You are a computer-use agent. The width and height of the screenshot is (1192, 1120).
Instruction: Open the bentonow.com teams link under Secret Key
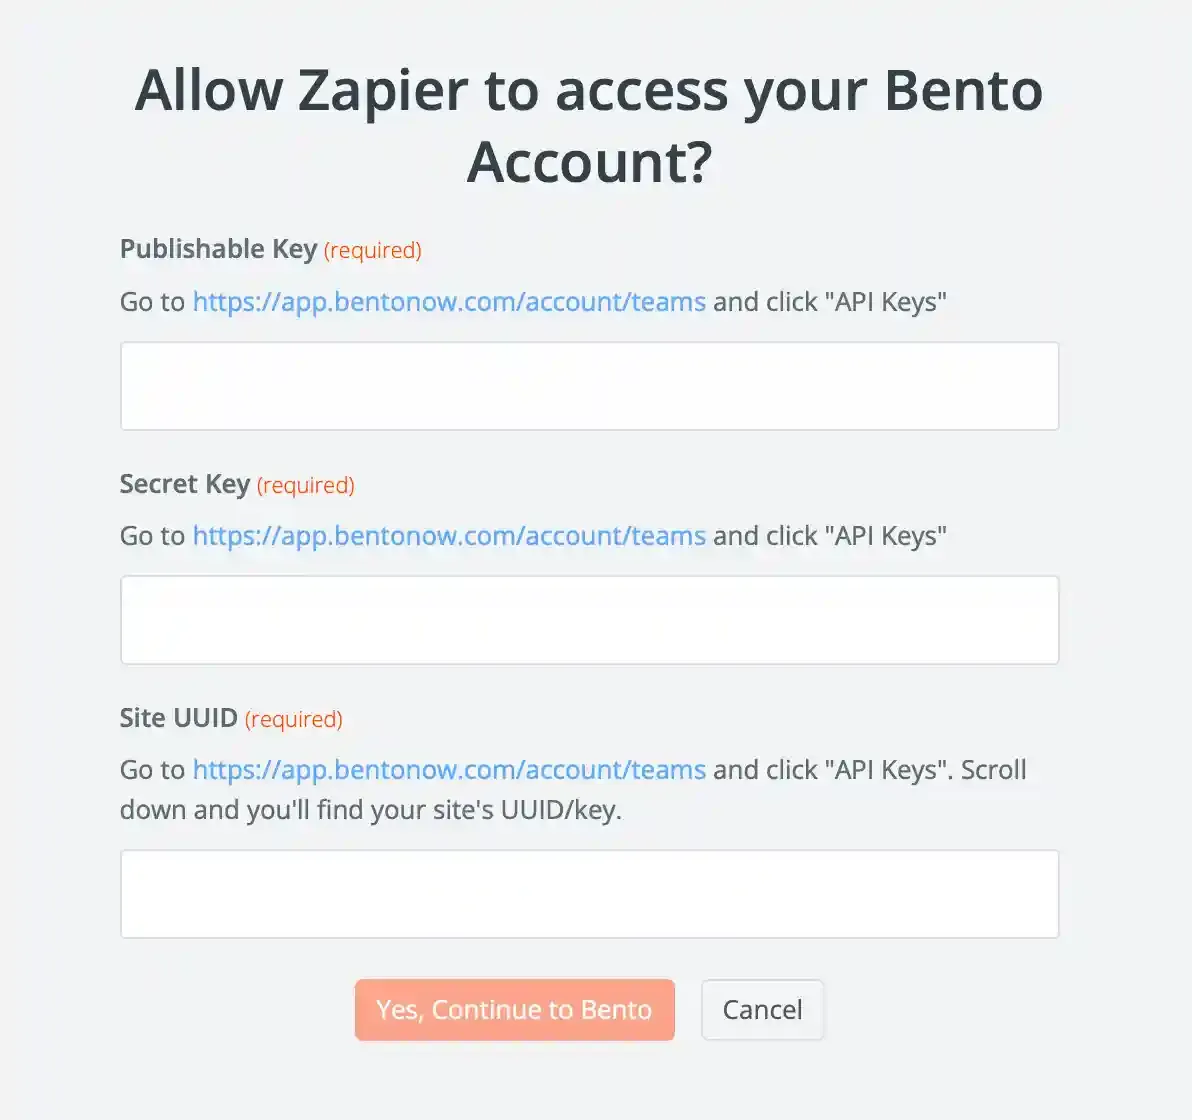(x=448, y=535)
